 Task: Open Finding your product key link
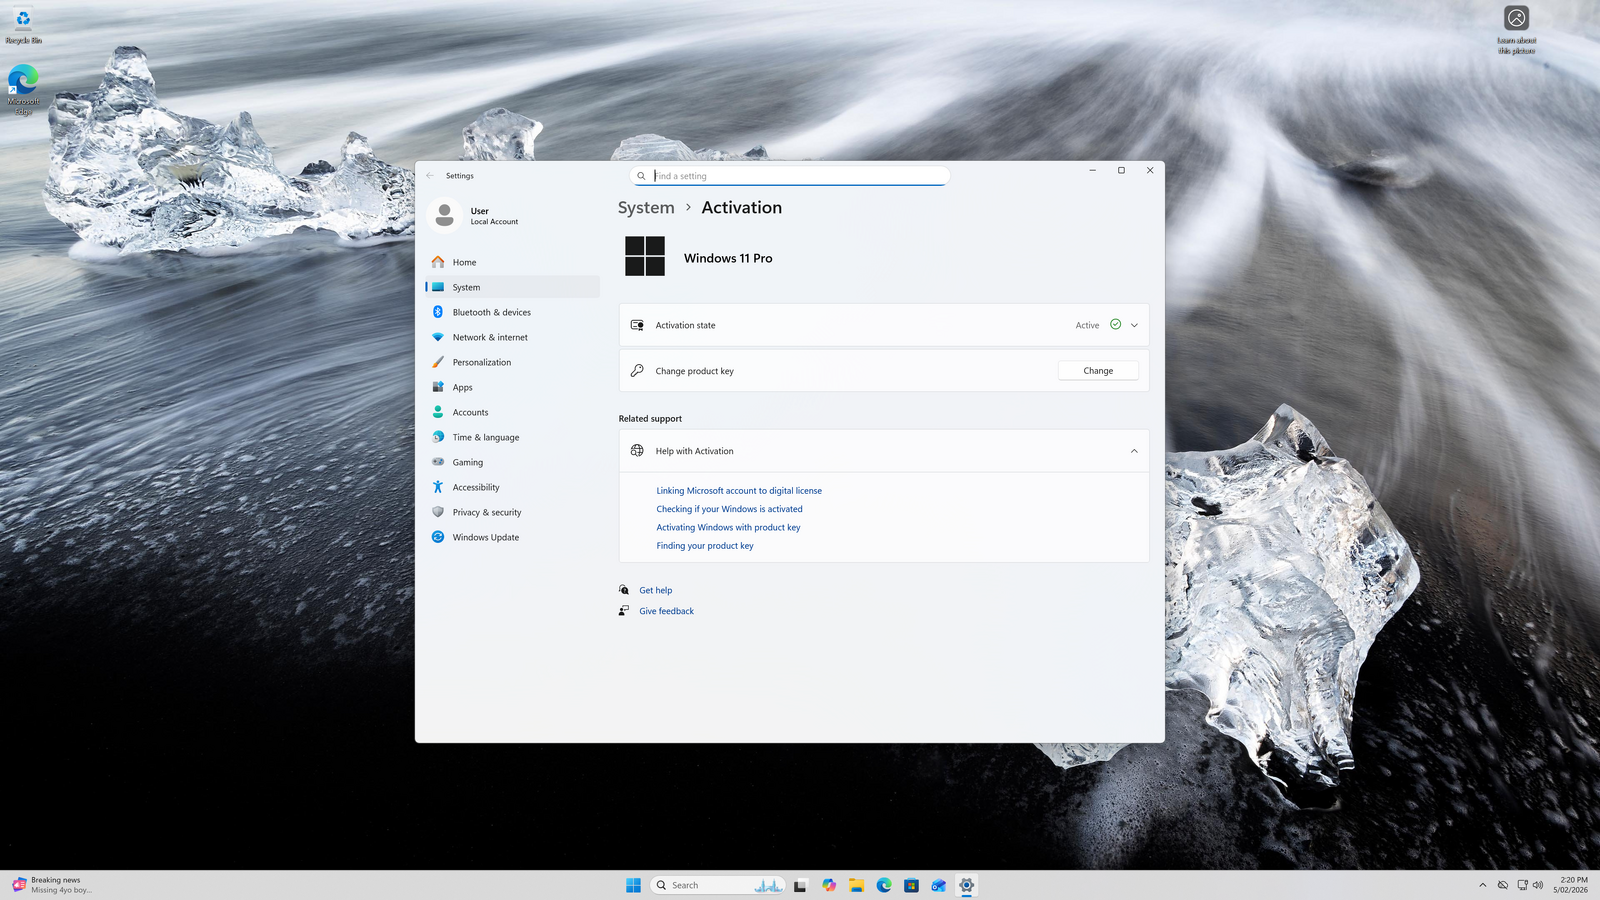705,546
